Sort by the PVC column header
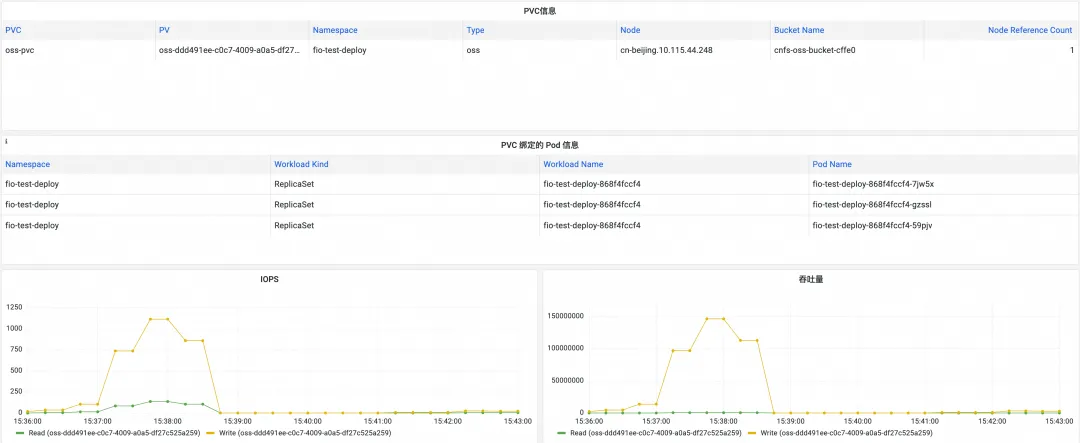This screenshot has height=443, width=1080. 13,30
